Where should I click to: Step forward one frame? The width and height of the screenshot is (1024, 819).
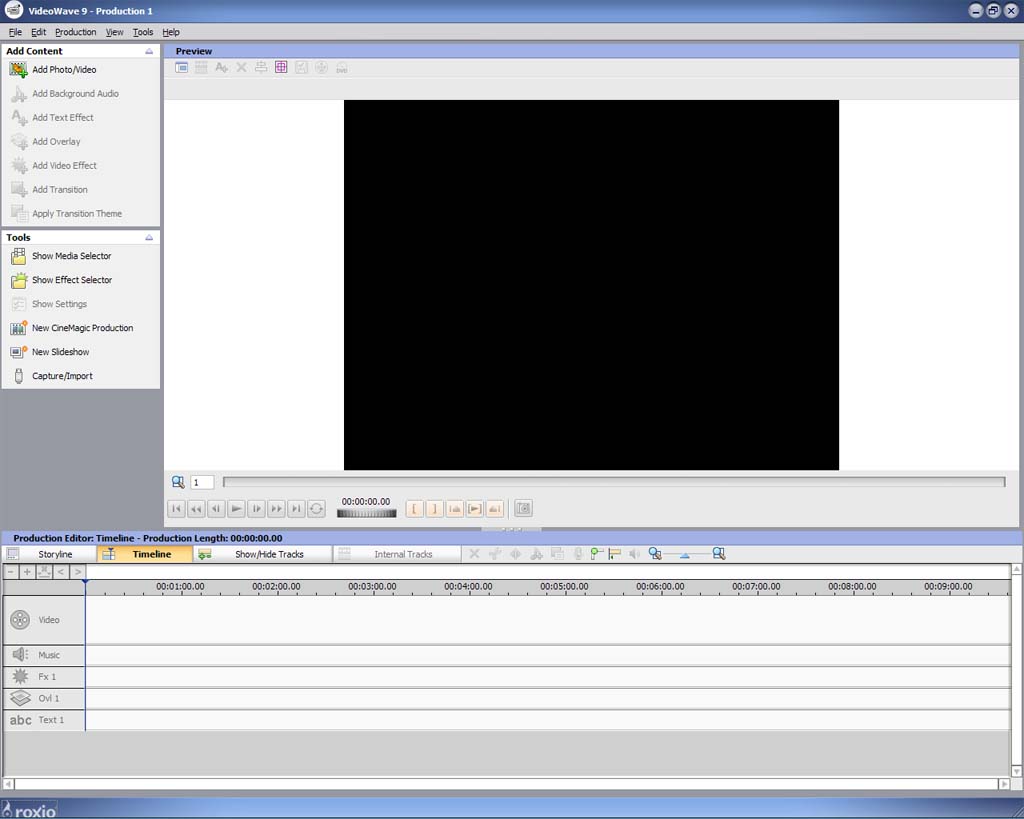tap(257, 508)
